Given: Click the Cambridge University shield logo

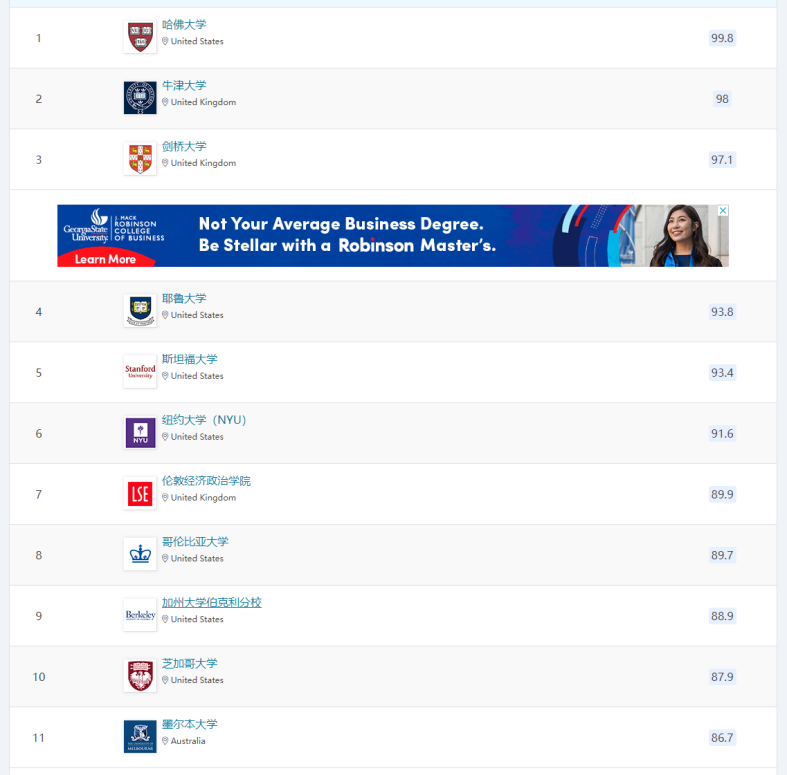Looking at the screenshot, I should [x=140, y=159].
